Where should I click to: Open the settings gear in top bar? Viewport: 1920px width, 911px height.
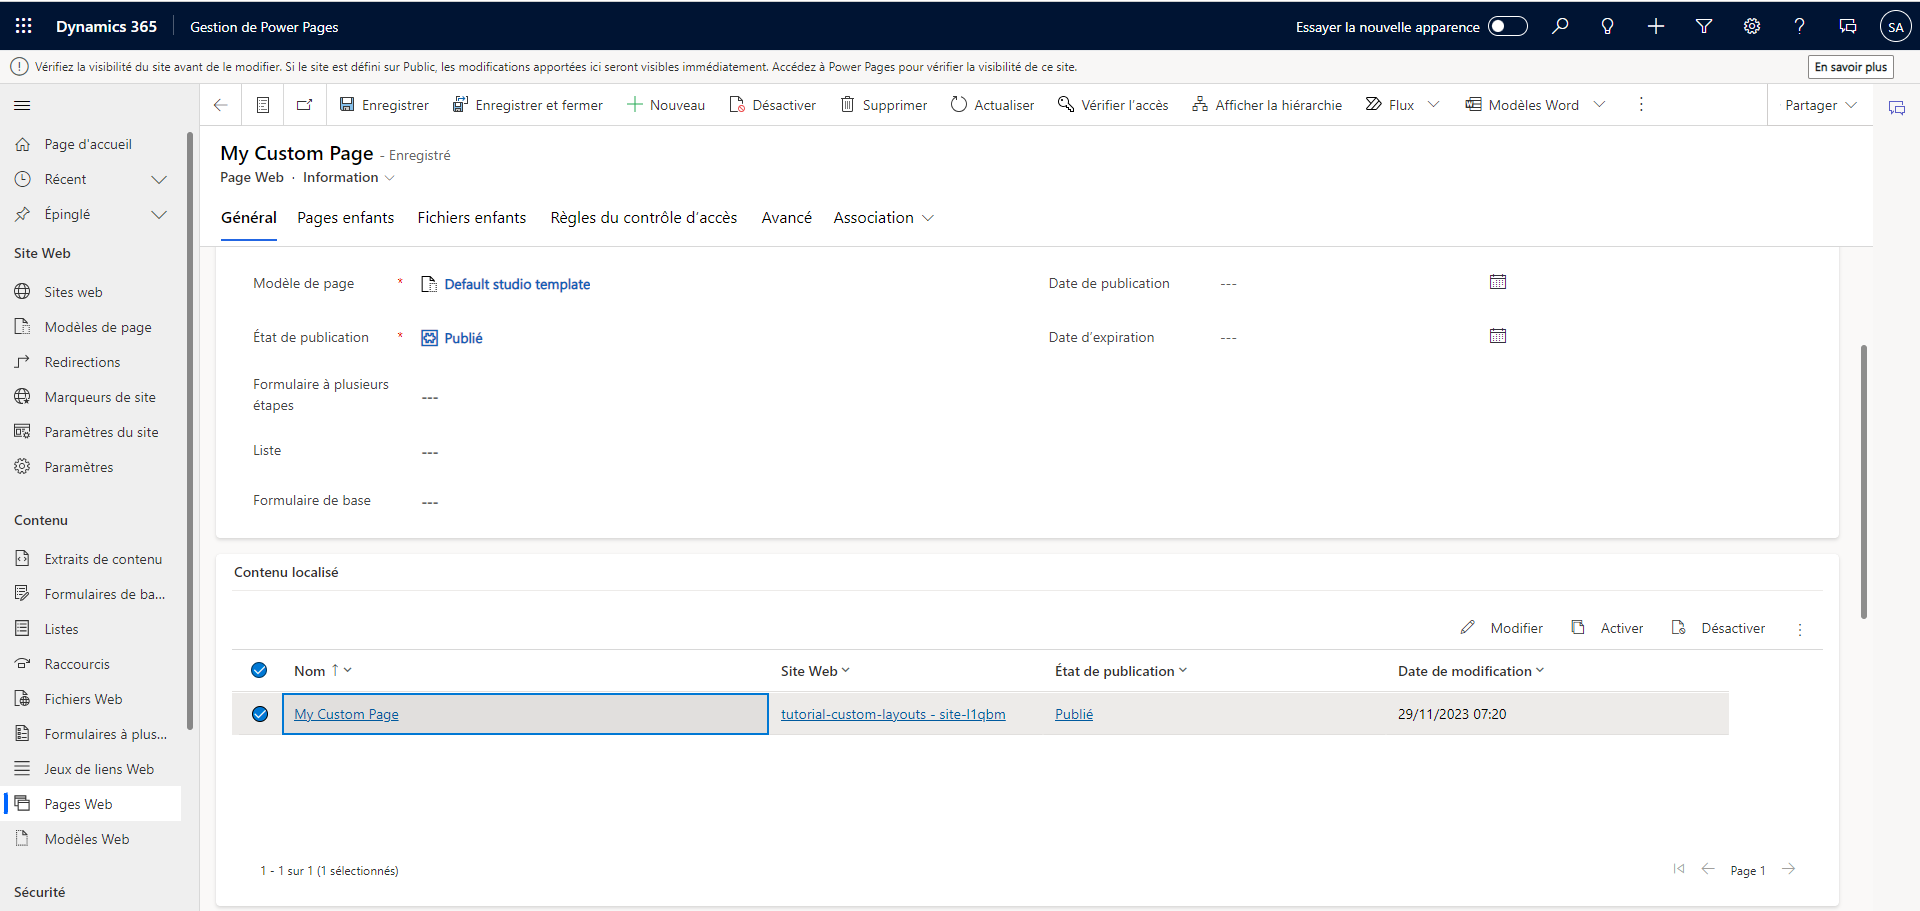tap(1752, 27)
